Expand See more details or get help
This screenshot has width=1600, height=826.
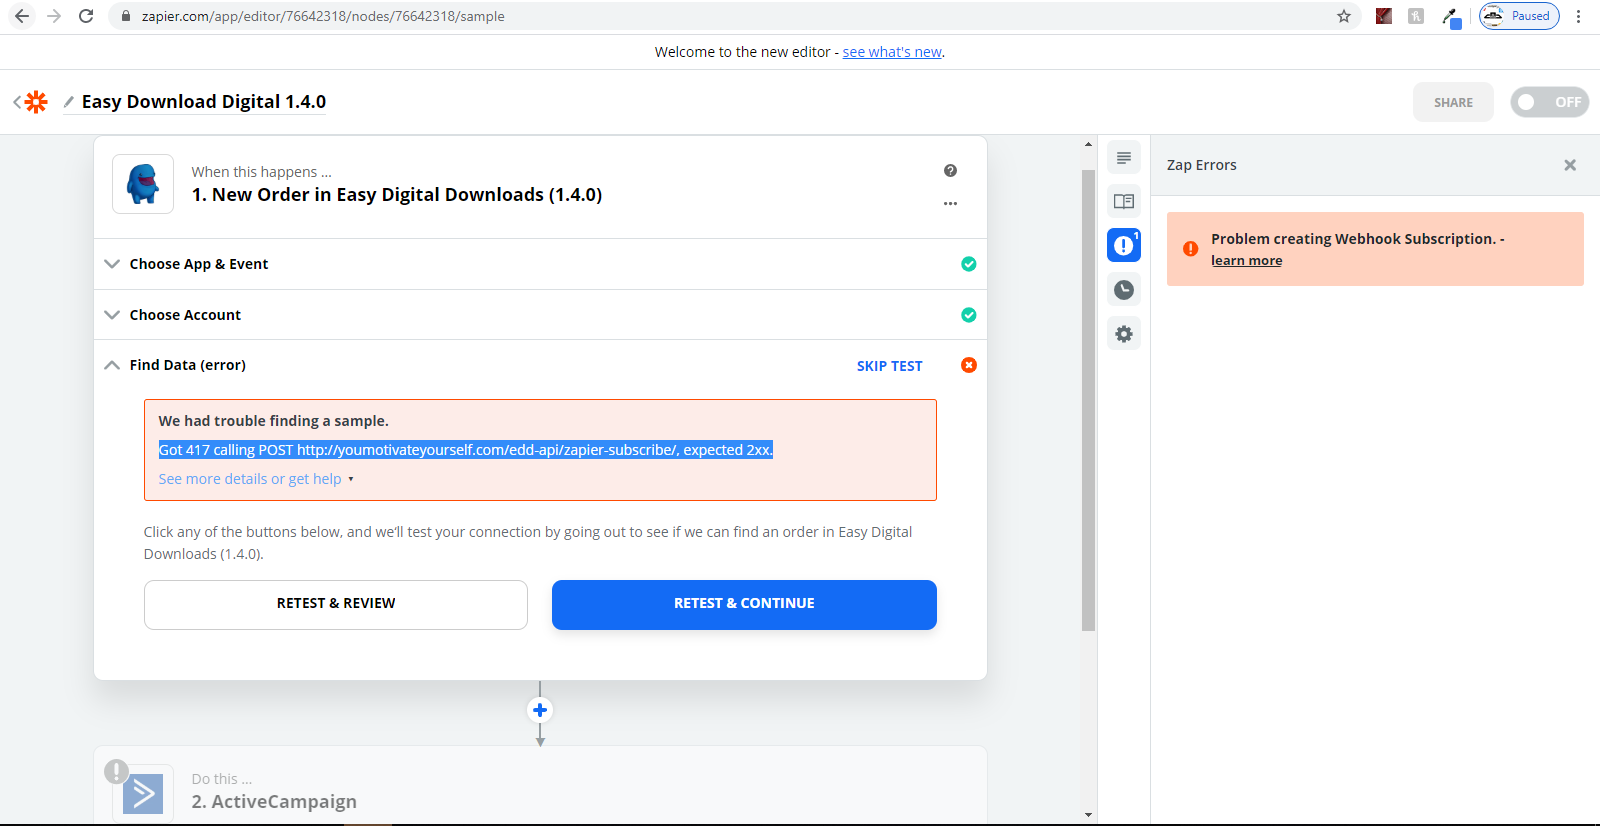click(256, 479)
